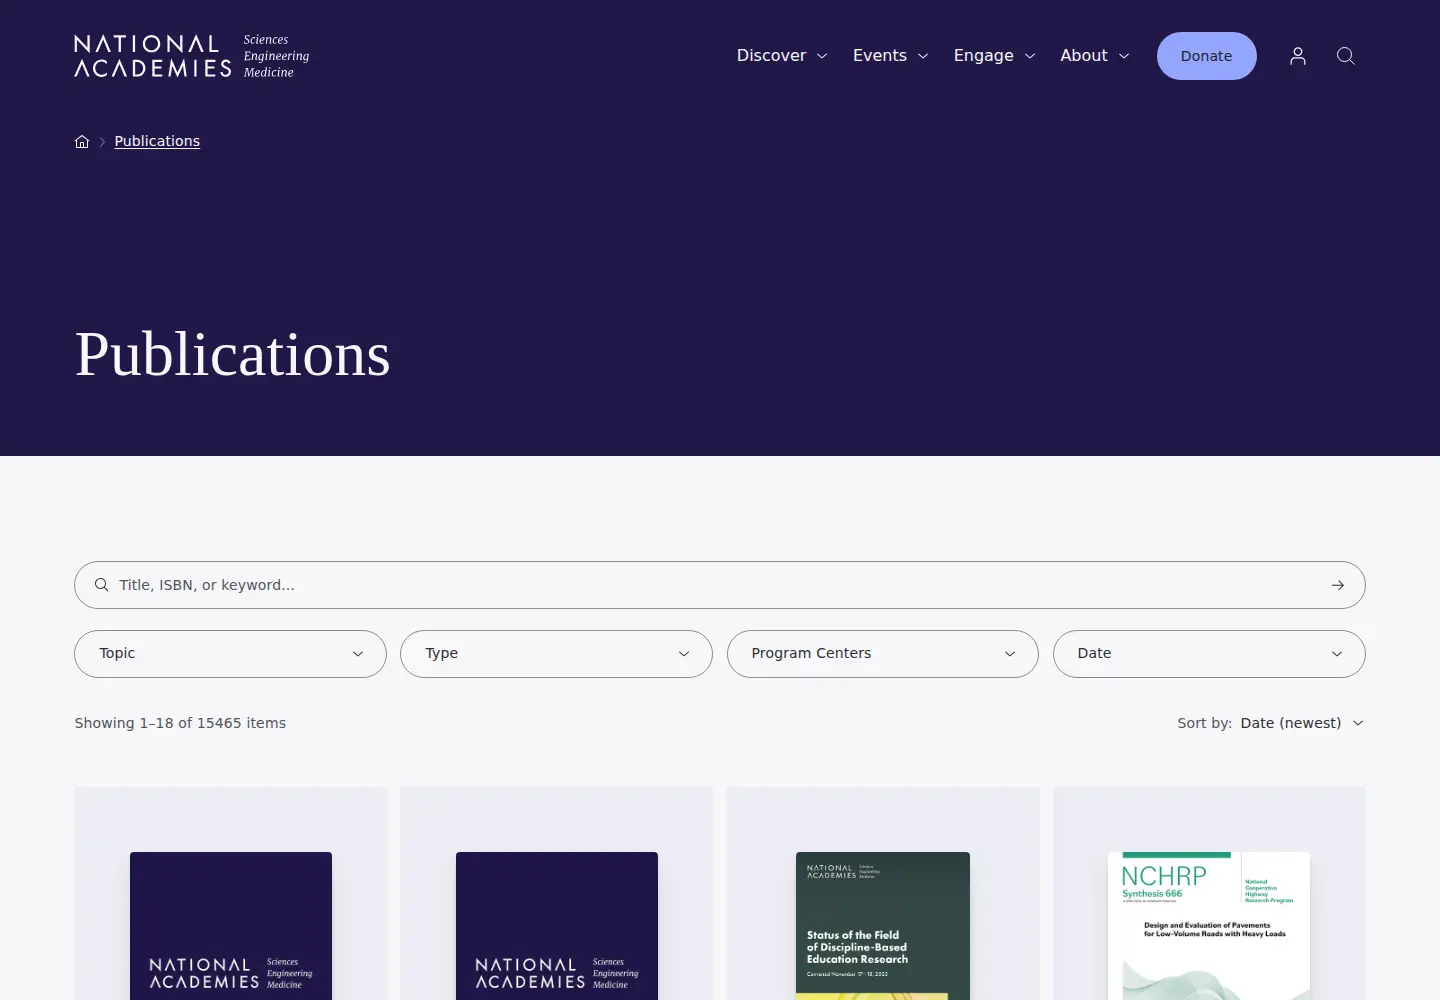Screen dimensions: 1440x1000
Task: Click the Donate button
Action: (1207, 56)
